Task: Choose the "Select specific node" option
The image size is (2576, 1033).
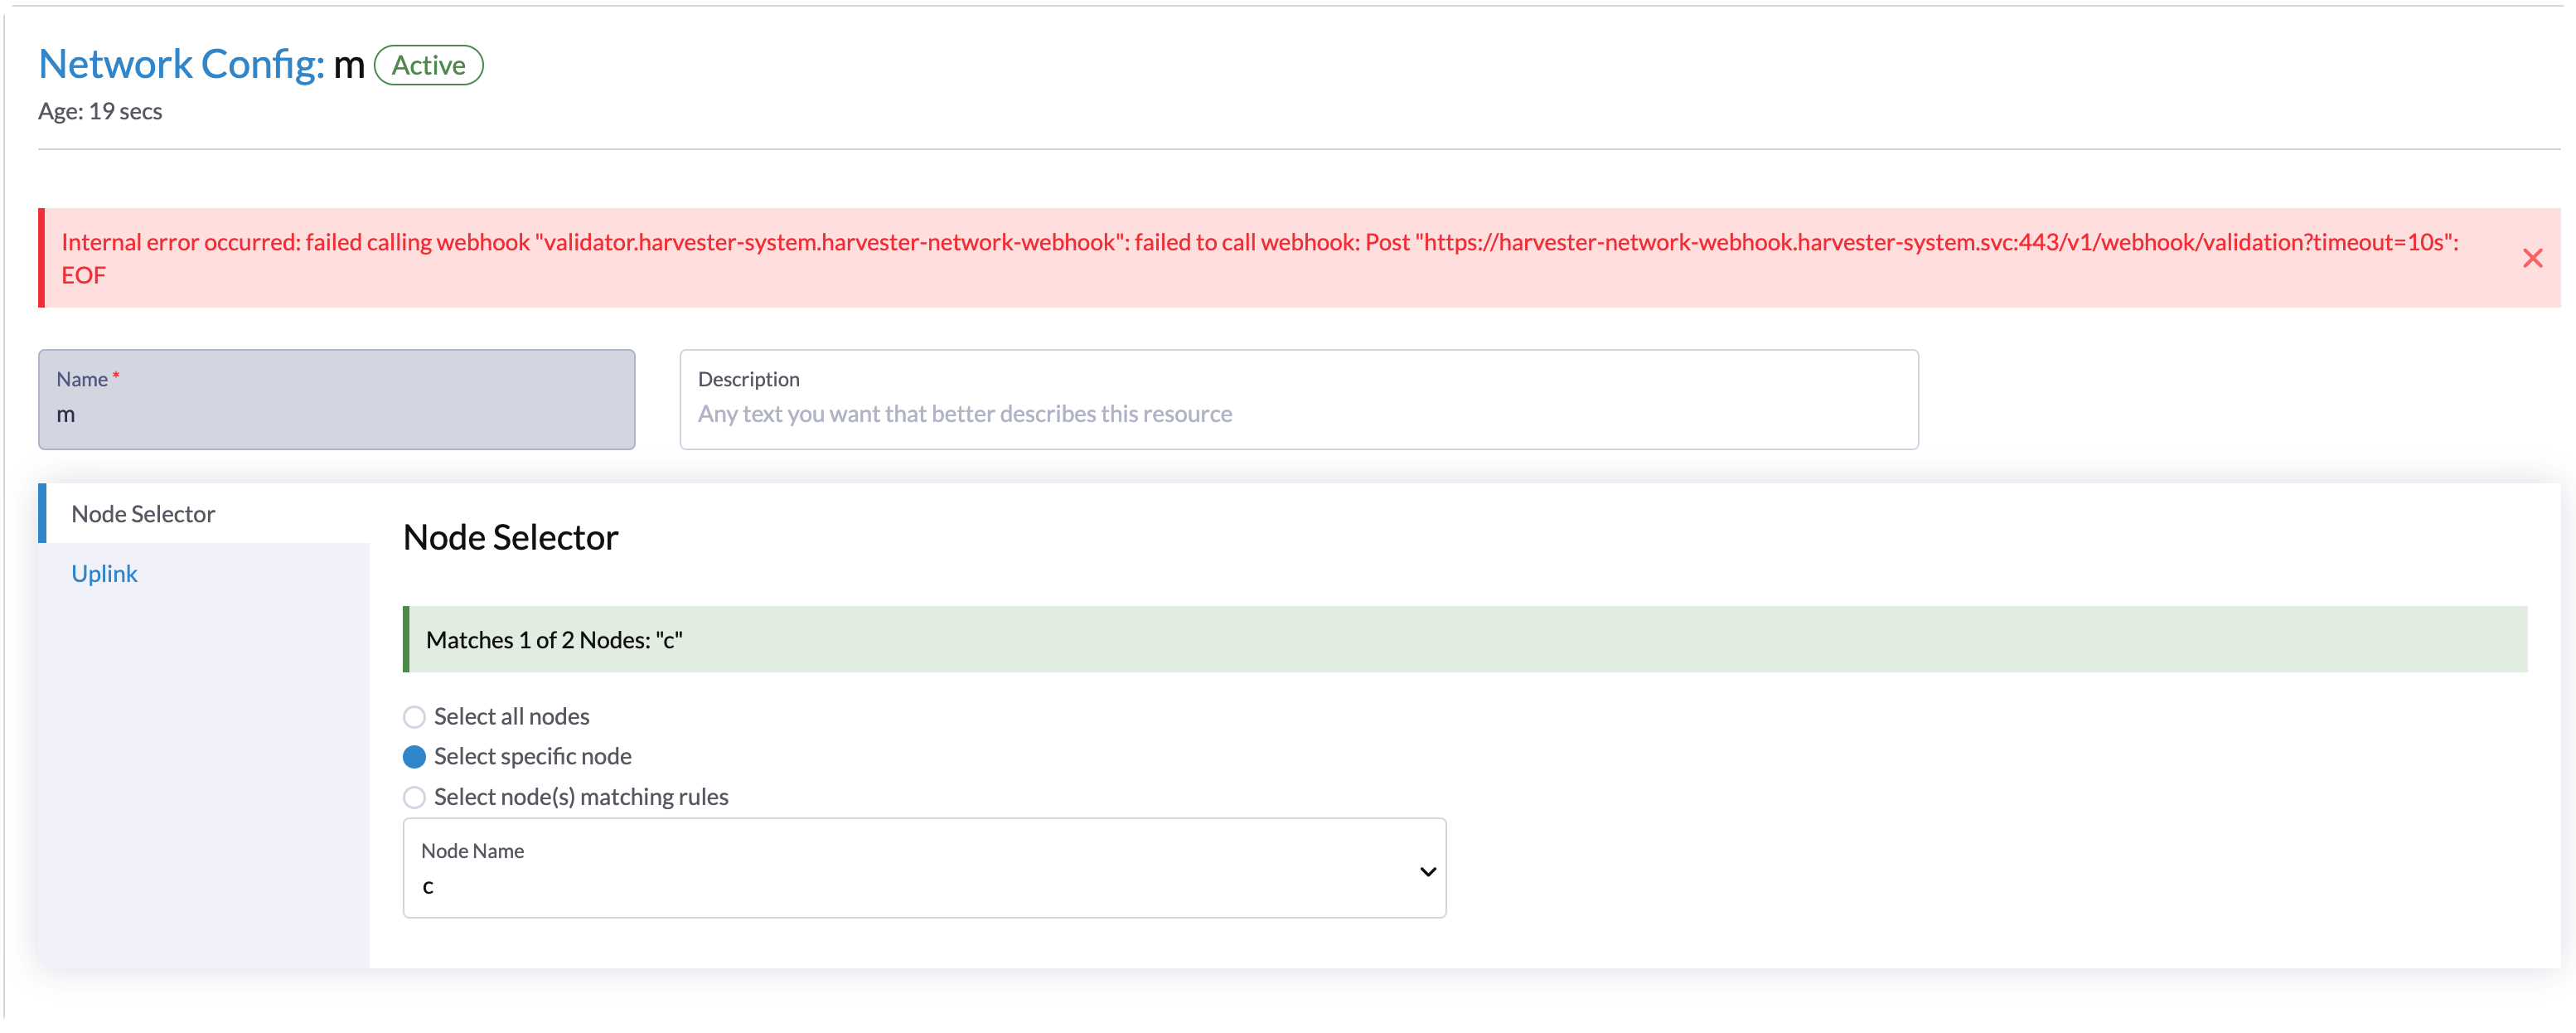Action: (414, 757)
